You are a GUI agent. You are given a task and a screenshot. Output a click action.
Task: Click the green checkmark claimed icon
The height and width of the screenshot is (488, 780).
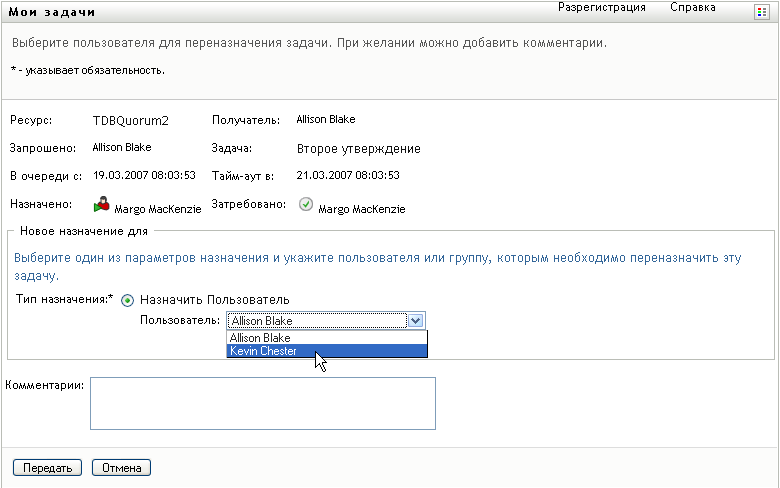pos(306,205)
